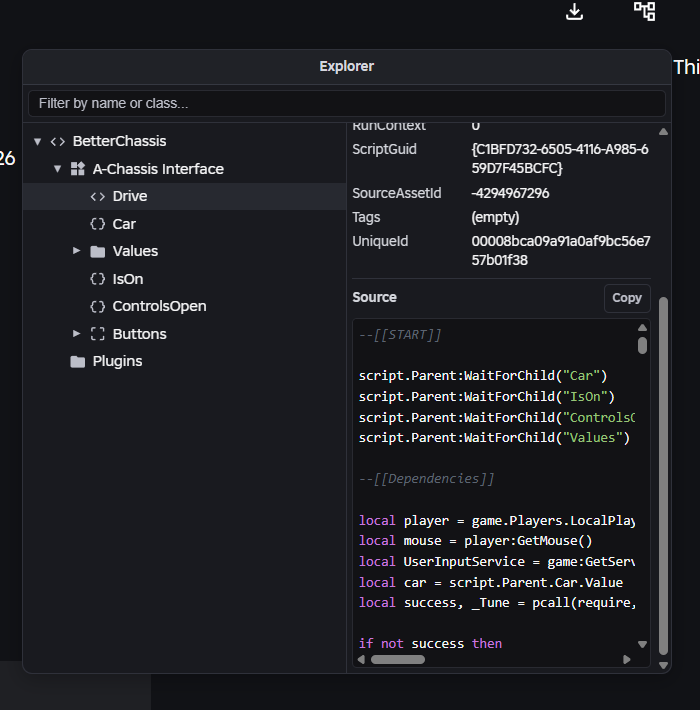
Task: Click the A-Chassis Interface GUI icon
Action: (x=78, y=169)
